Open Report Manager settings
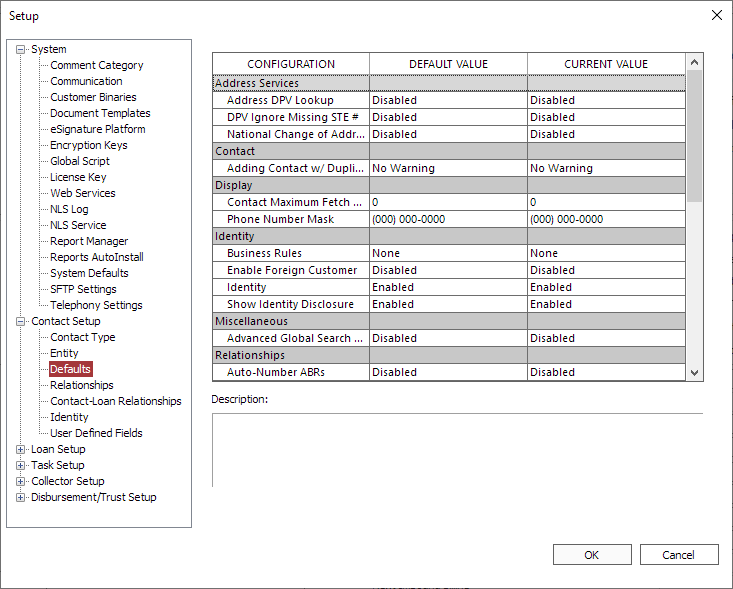This screenshot has width=733, height=589. click(x=89, y=241)
